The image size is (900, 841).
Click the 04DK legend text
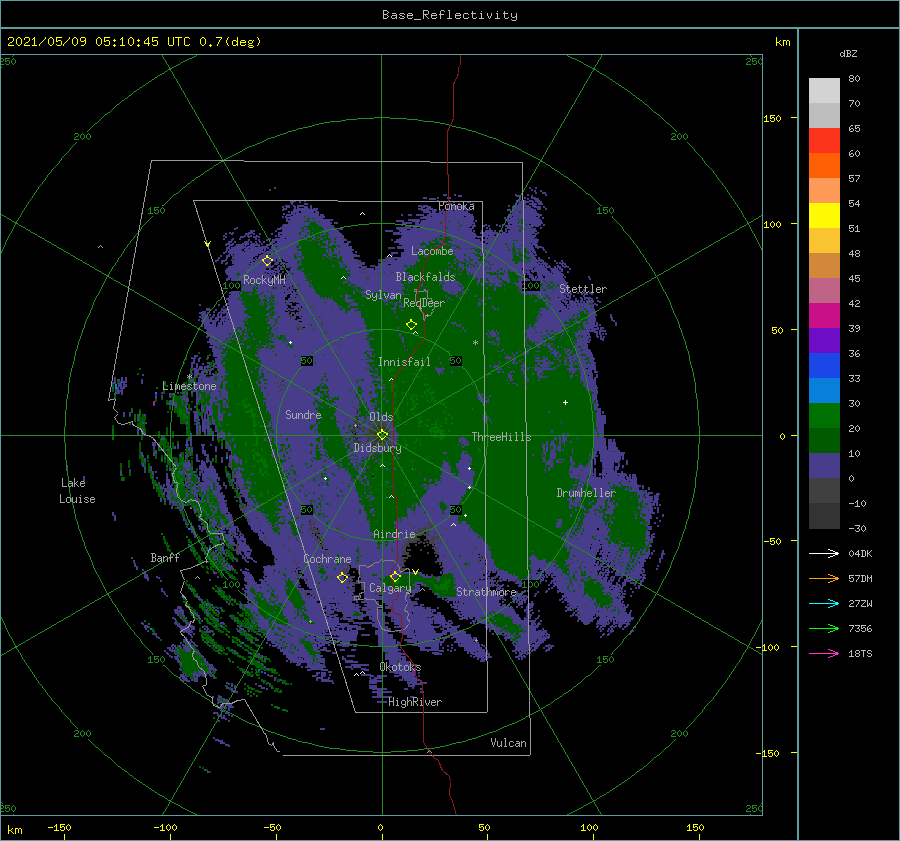click(860, 553)
